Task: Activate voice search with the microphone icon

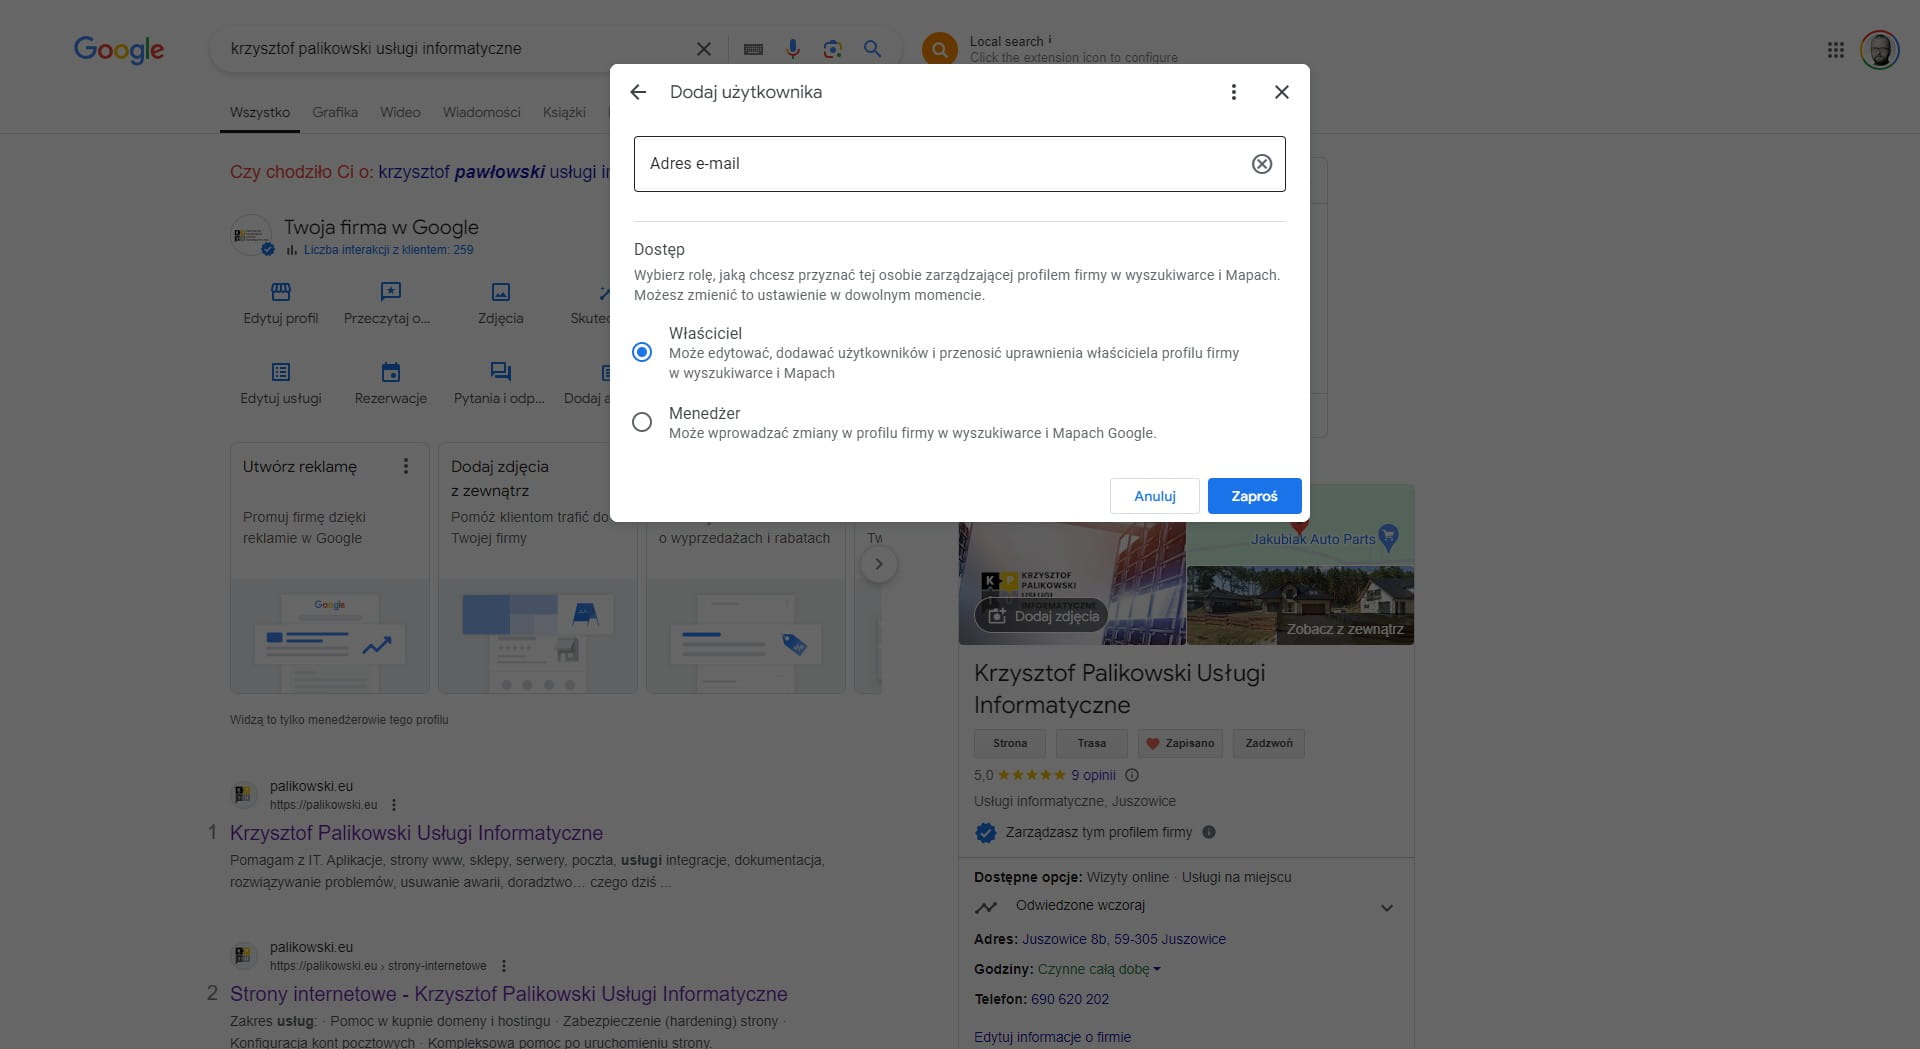Action: point(793,49)
